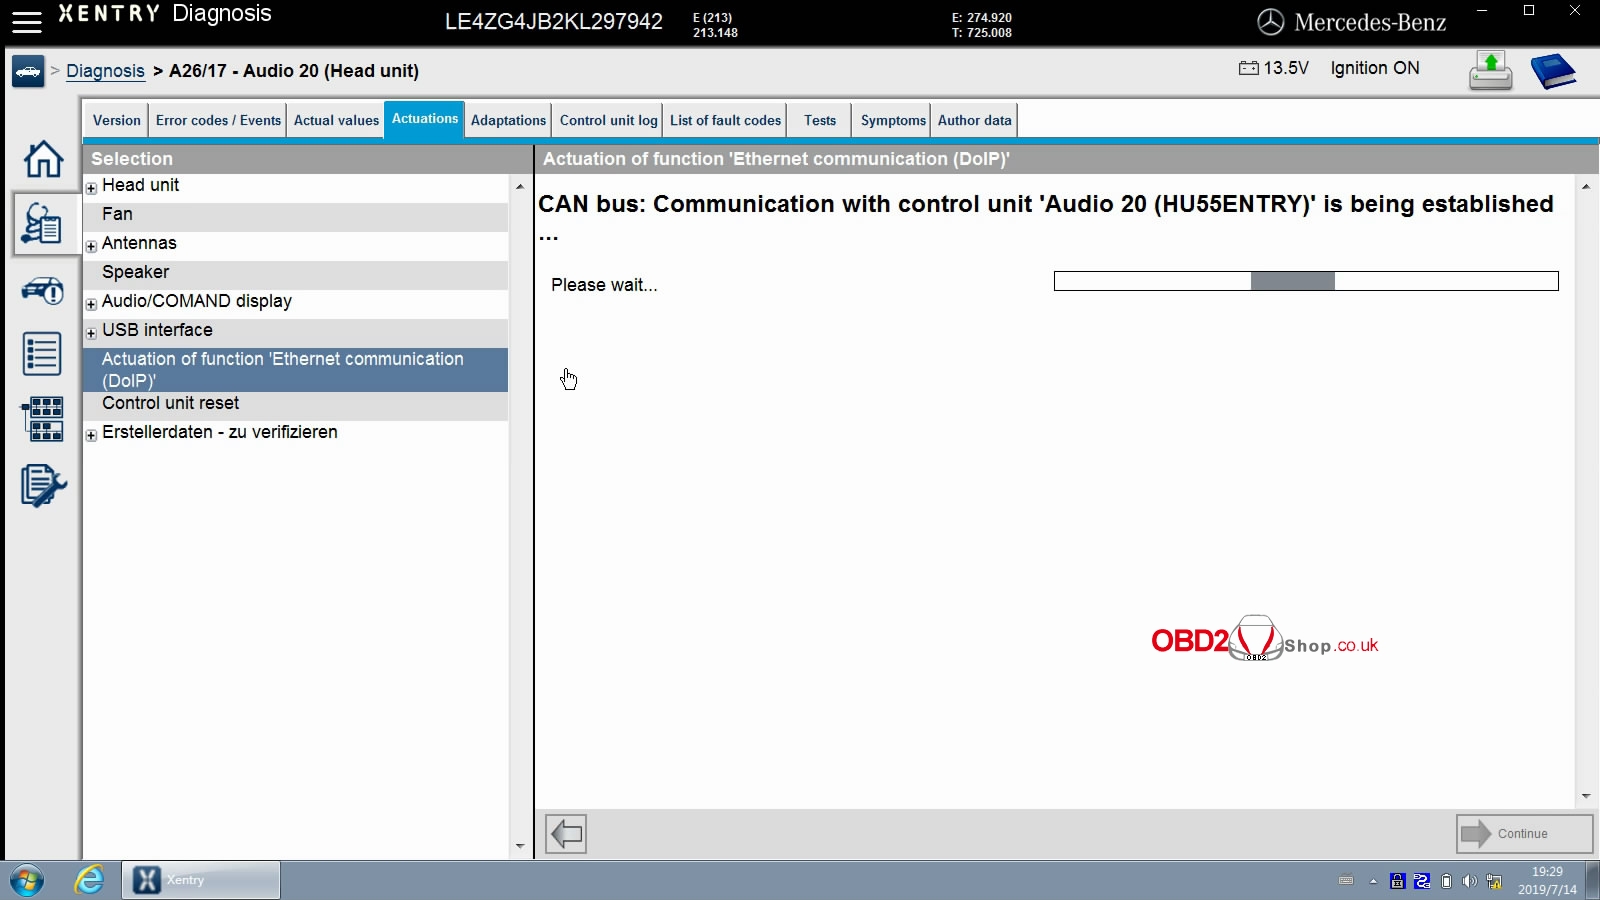The height and width of the screenshot is (900, 1600).
Task: Click the communication progress bar
Action: 1305,281
